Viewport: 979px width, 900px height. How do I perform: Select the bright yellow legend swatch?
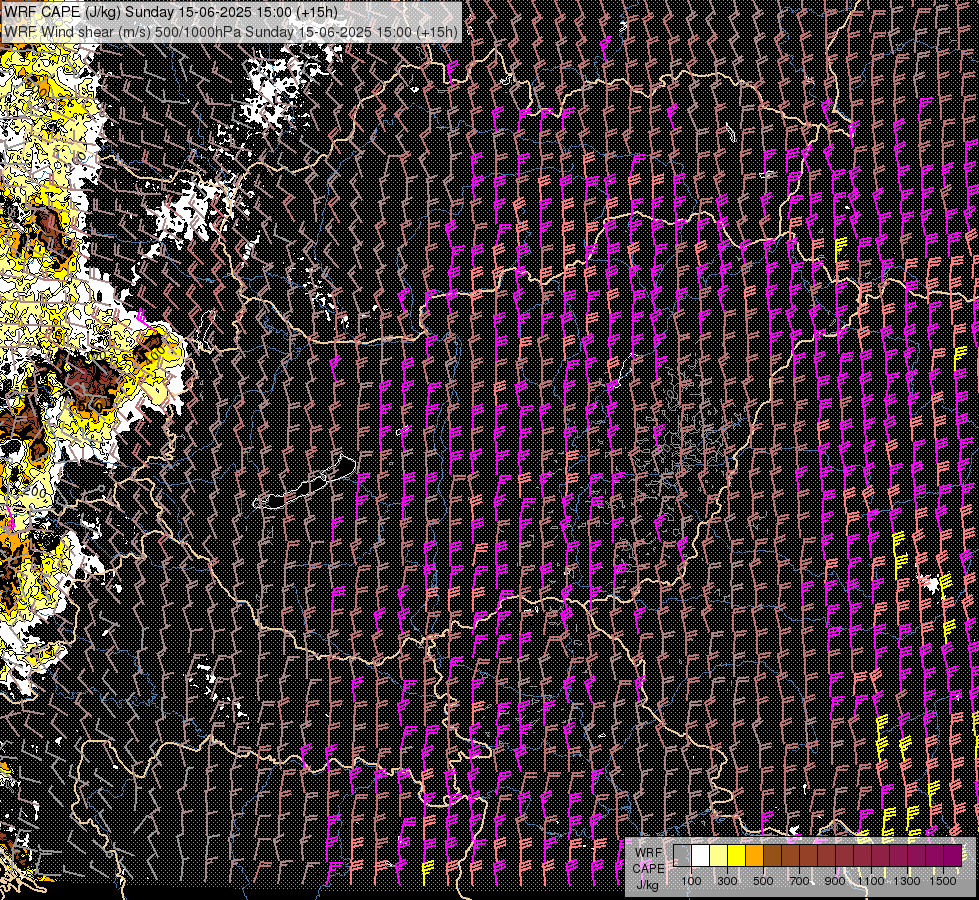tap(737, 855)
